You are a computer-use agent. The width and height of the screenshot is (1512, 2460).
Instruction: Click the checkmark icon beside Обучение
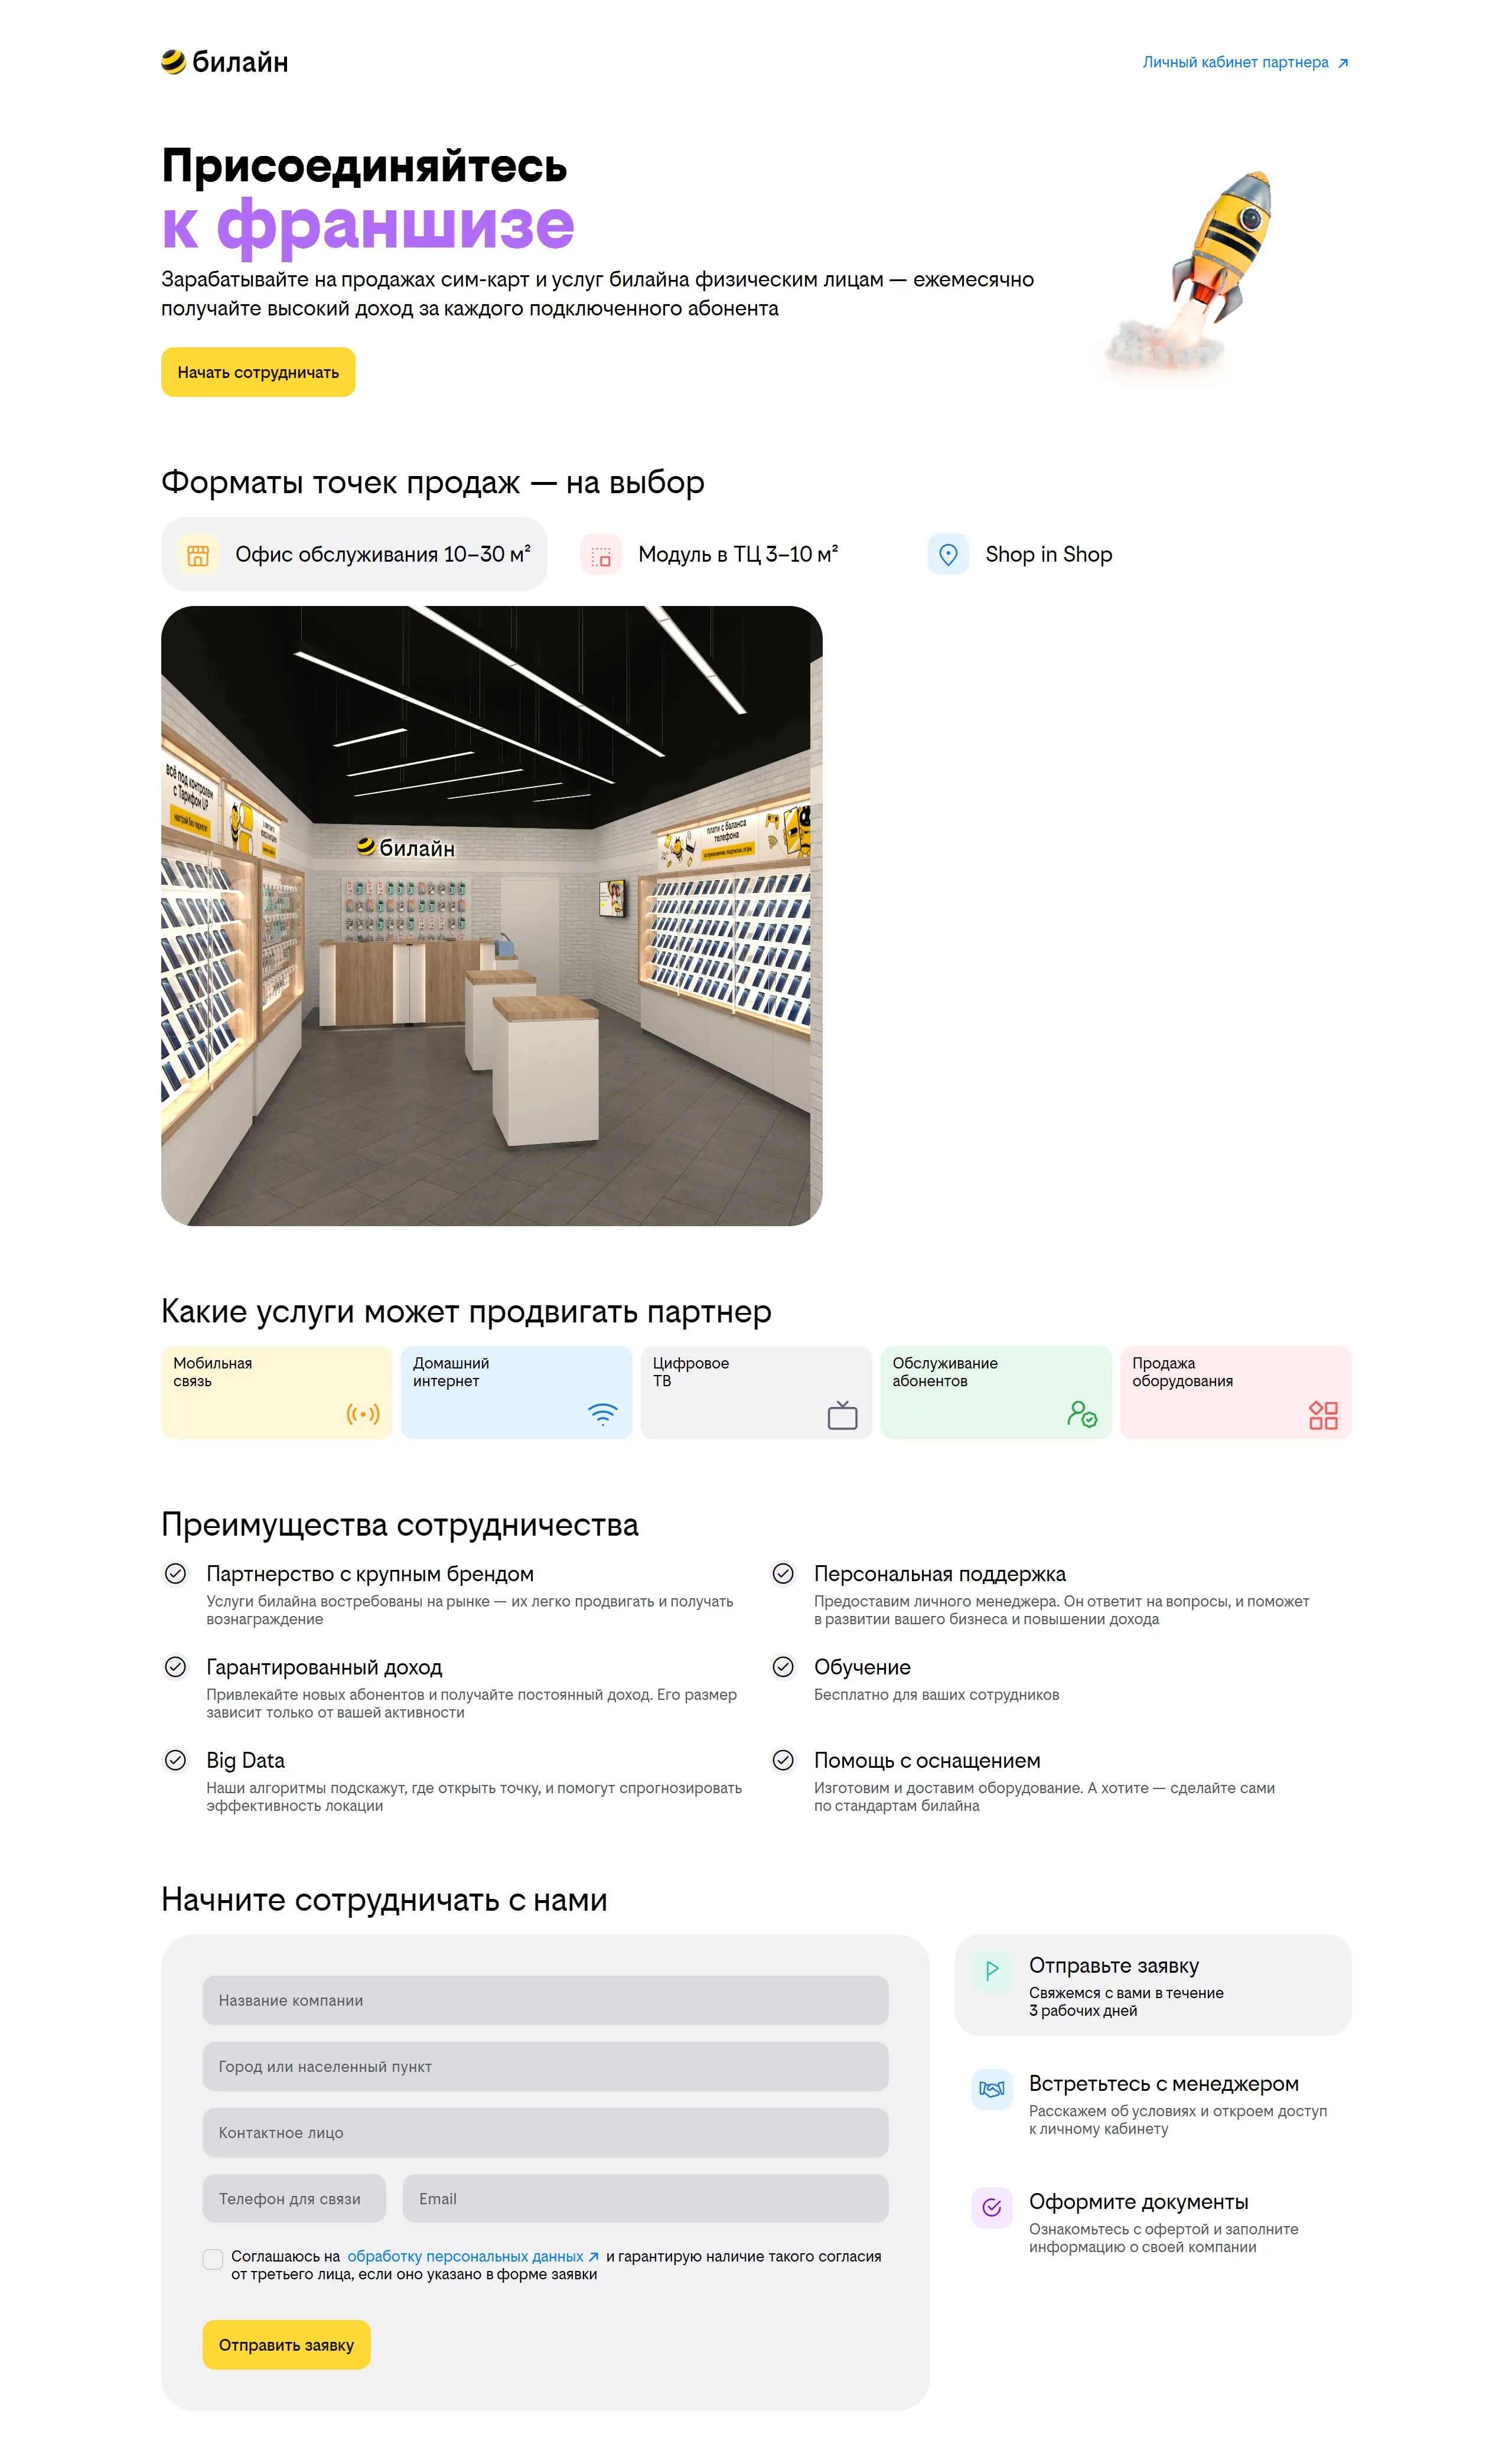coord(783,1667)
